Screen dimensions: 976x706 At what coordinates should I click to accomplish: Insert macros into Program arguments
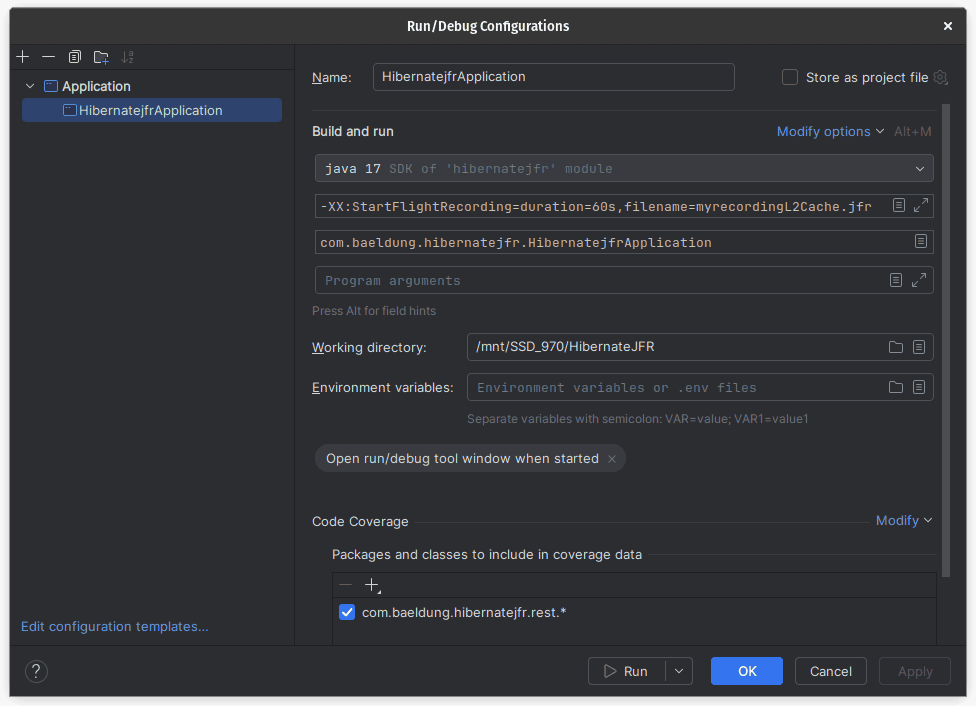(x=895, y=280)
